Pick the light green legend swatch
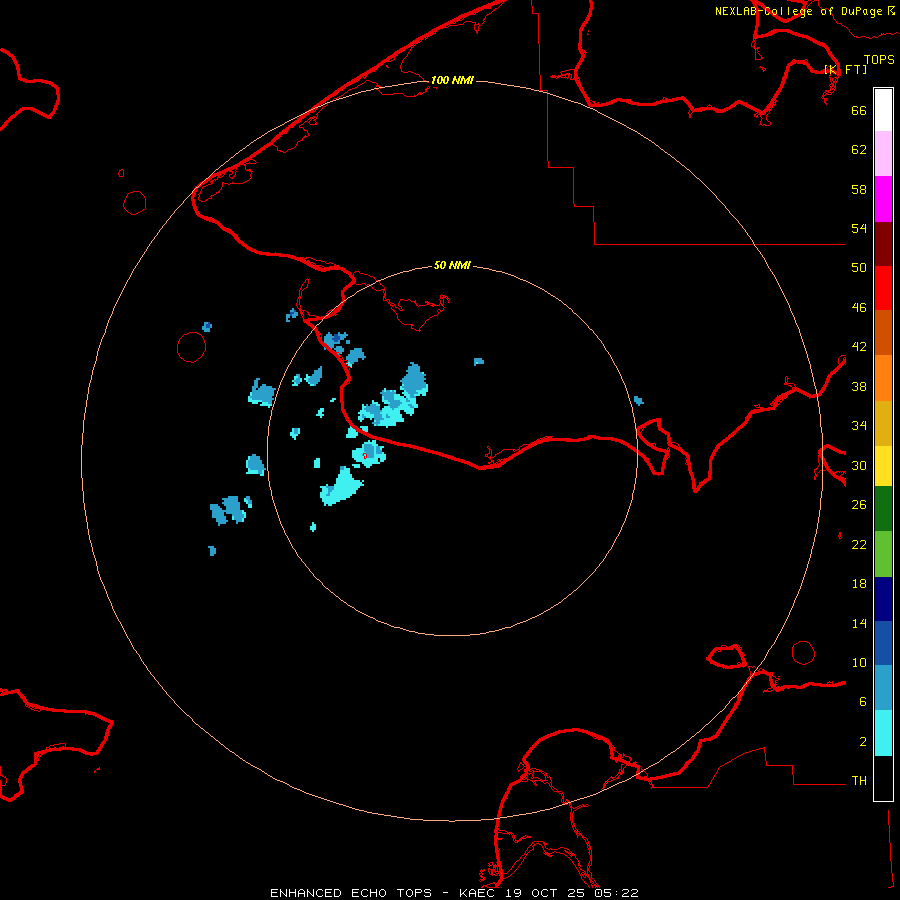Image resolution: width=900 pixels, height=900 pixels. (x=883, y=554)
